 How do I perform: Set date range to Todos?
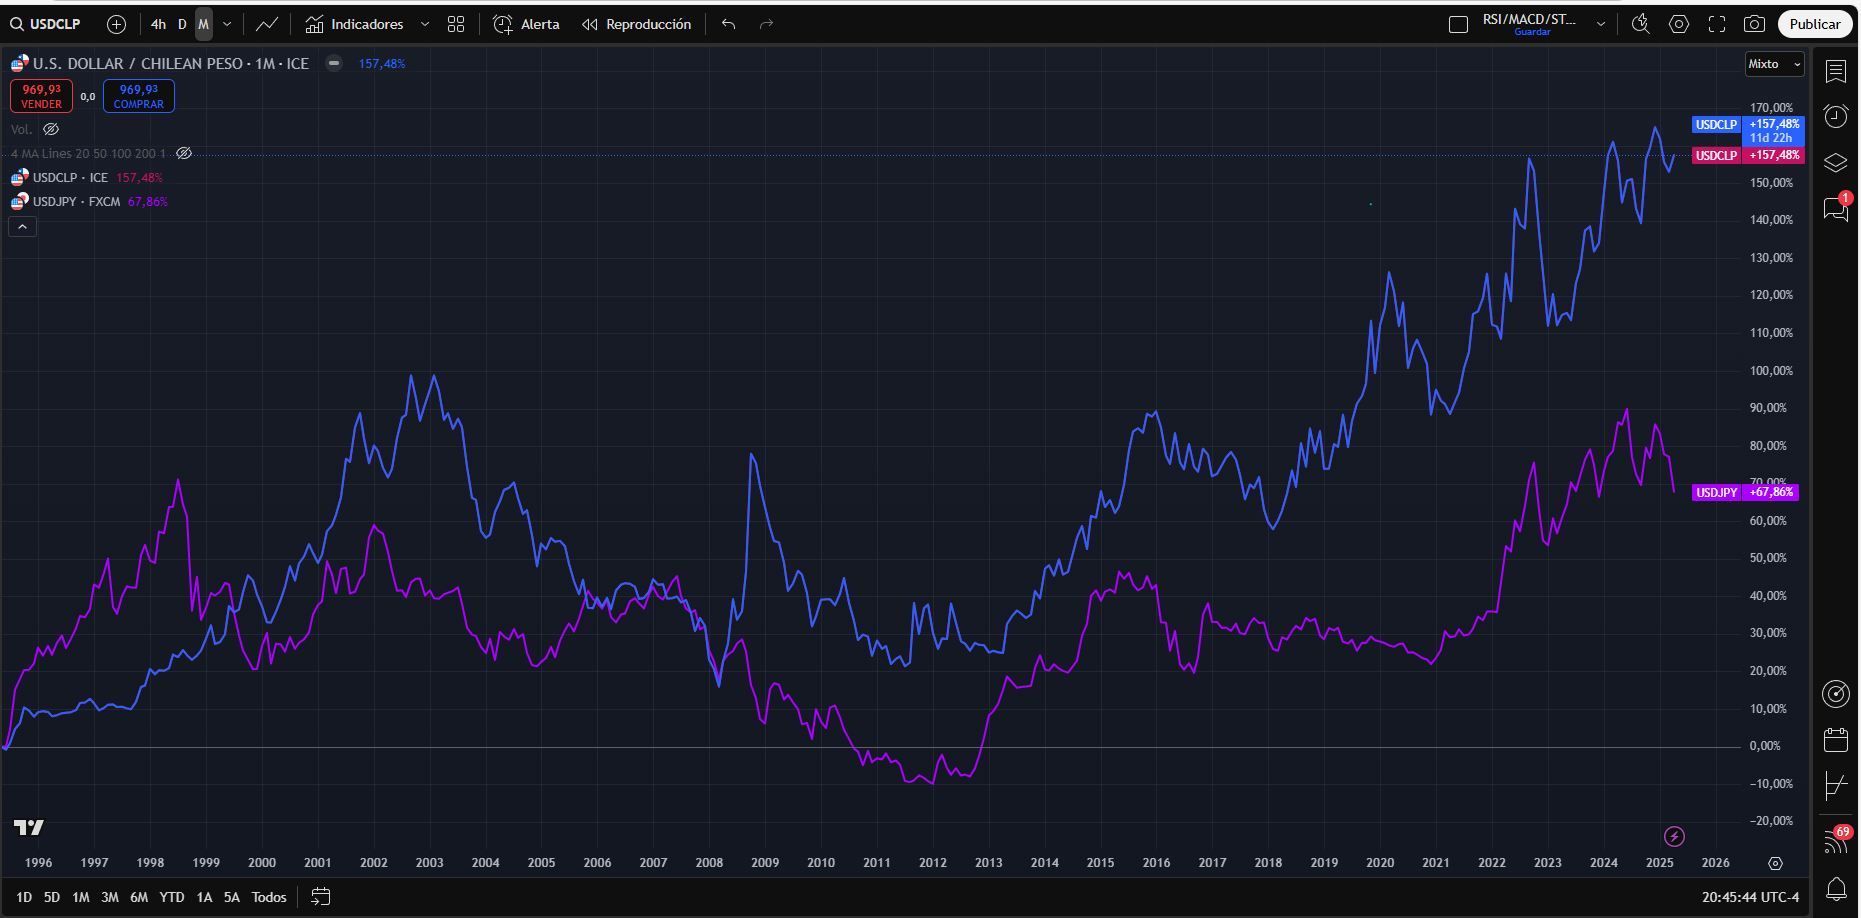click(x=269, y=897)
